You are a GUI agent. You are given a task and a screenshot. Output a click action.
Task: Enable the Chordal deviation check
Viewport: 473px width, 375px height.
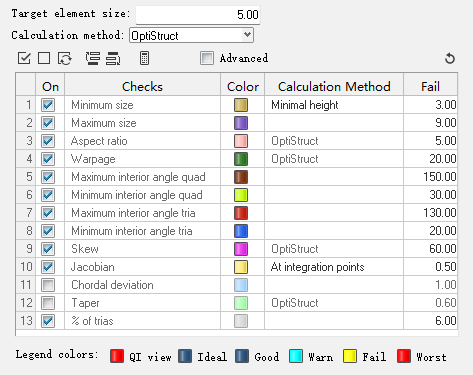click(48, 285)
